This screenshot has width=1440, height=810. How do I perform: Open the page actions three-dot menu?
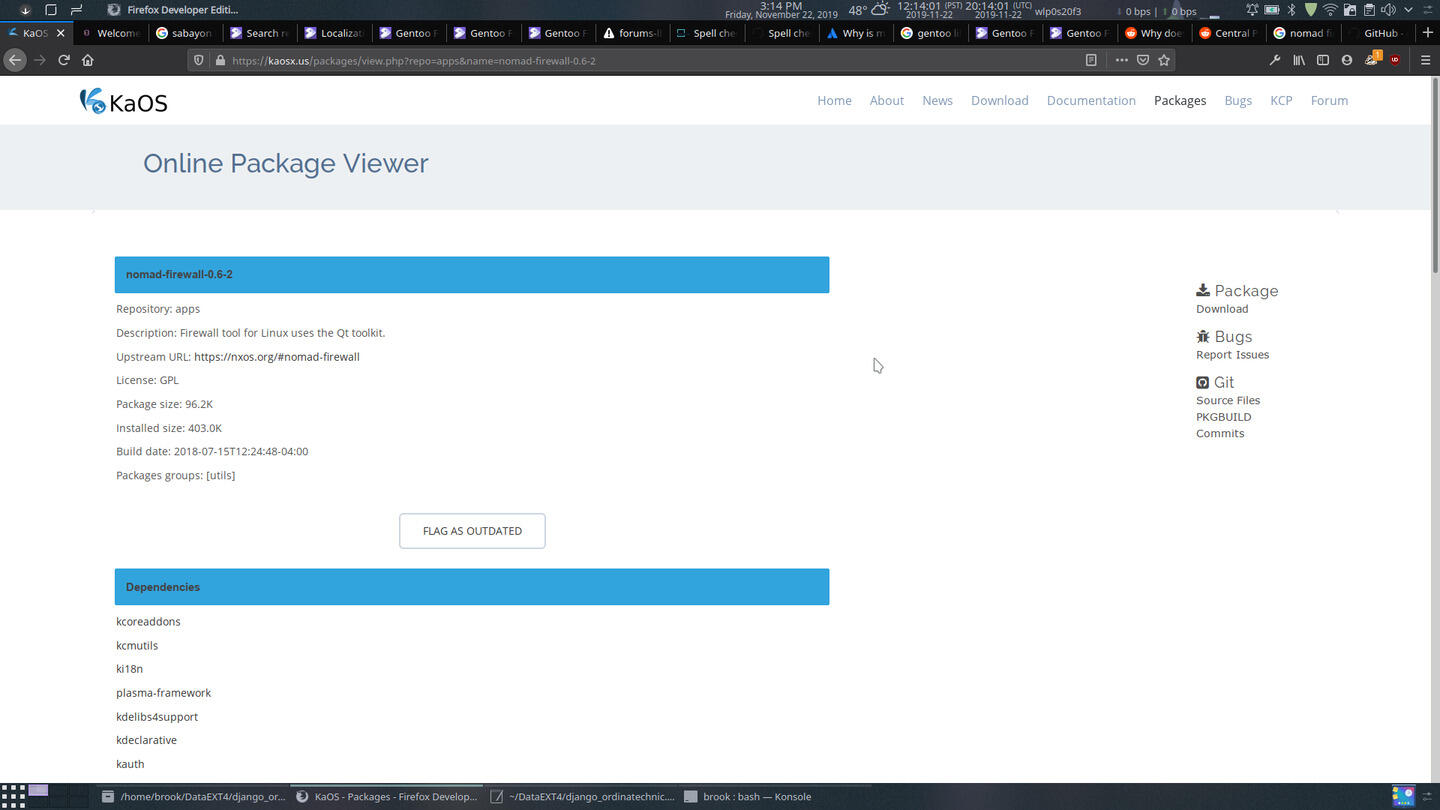click(x=1121, y=60)
